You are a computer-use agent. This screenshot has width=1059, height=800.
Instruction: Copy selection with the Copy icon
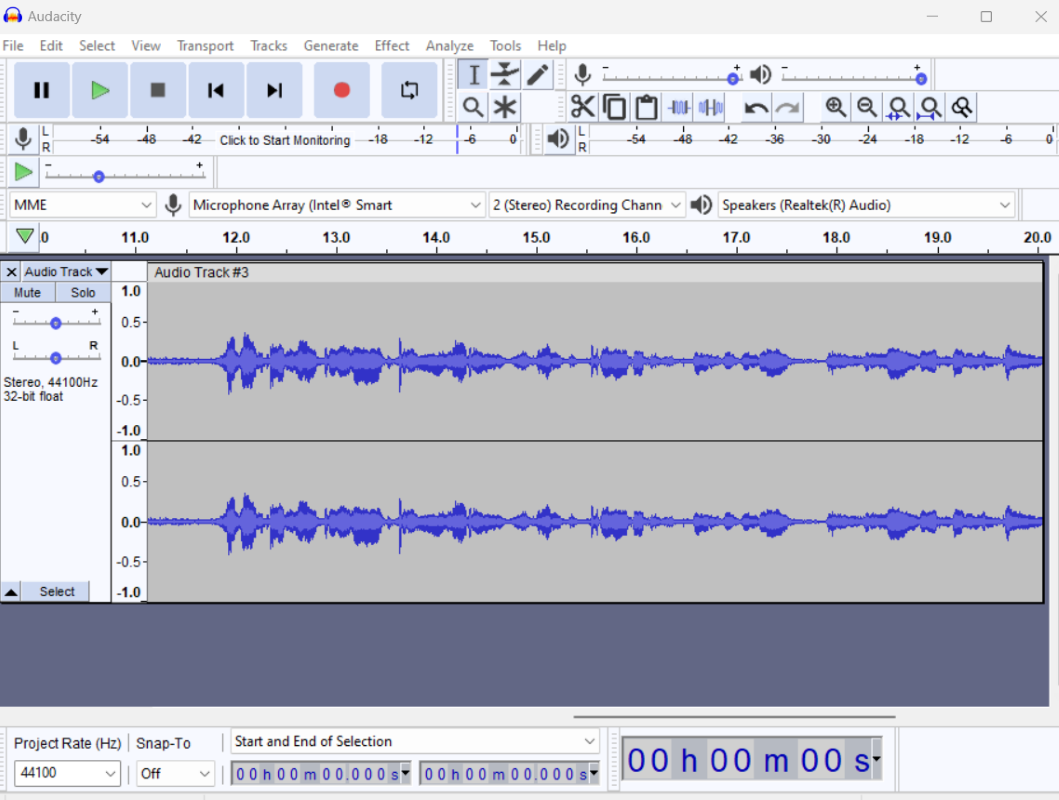[x=615, y=107]
